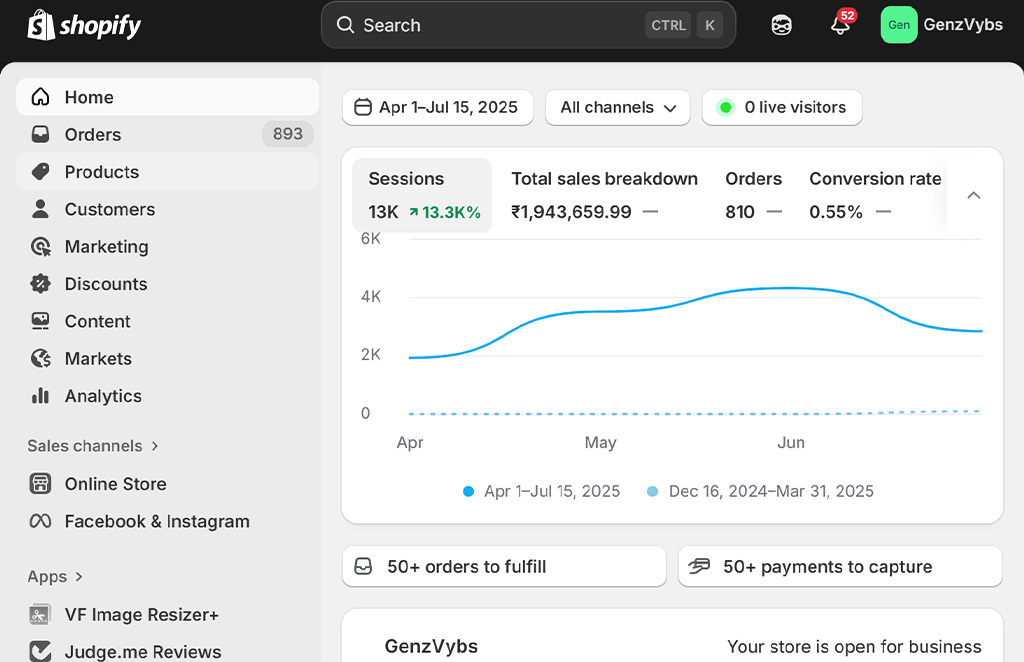This screenshot has width=1024, height=662.
Task: Expand the Apps section
Action: (55, 577)
